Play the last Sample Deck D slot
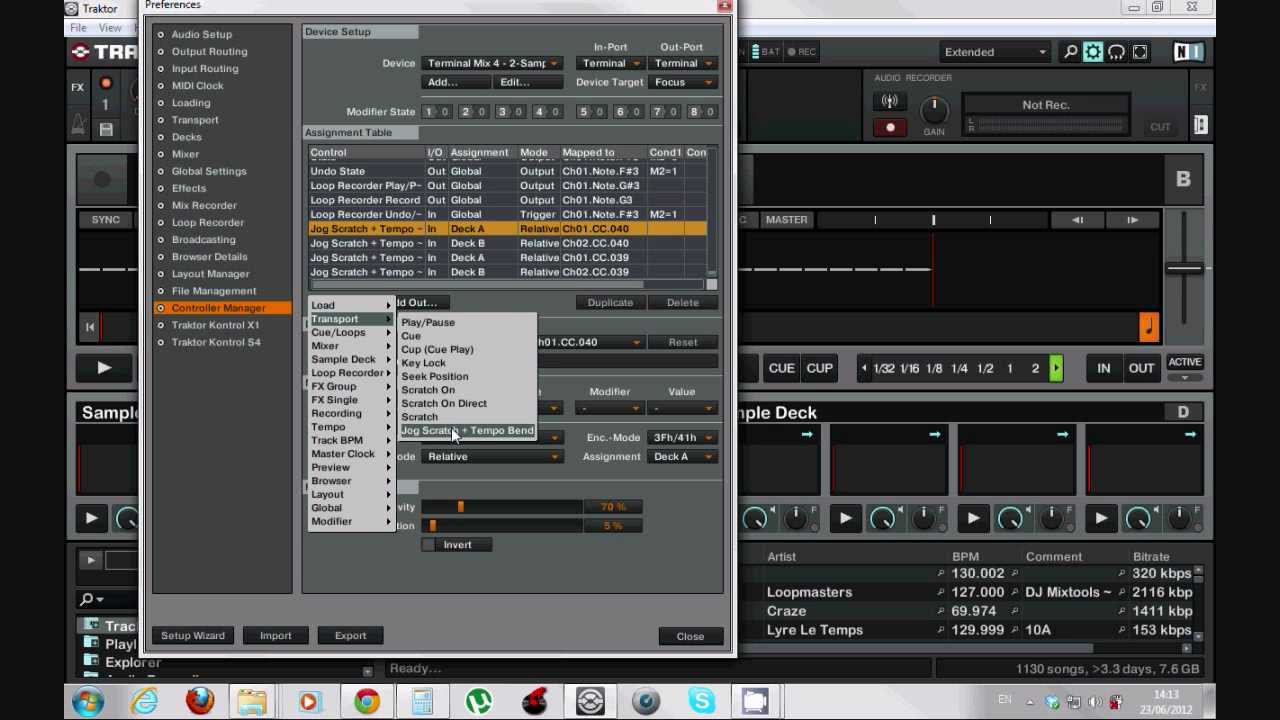This screenshot has height=720, width=1280. pyautogui.click(x=1101, y=518)
